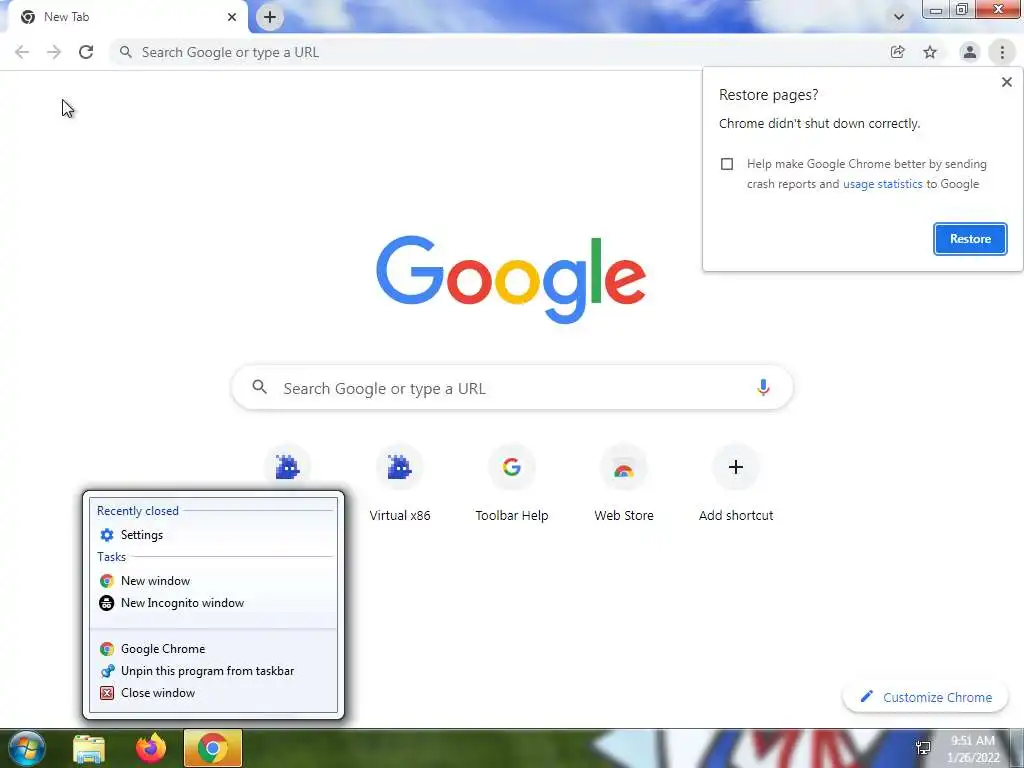This screenshot has height=768, width=1024.
Task: Click the Customize Chrome button
Action: [927, 697]
